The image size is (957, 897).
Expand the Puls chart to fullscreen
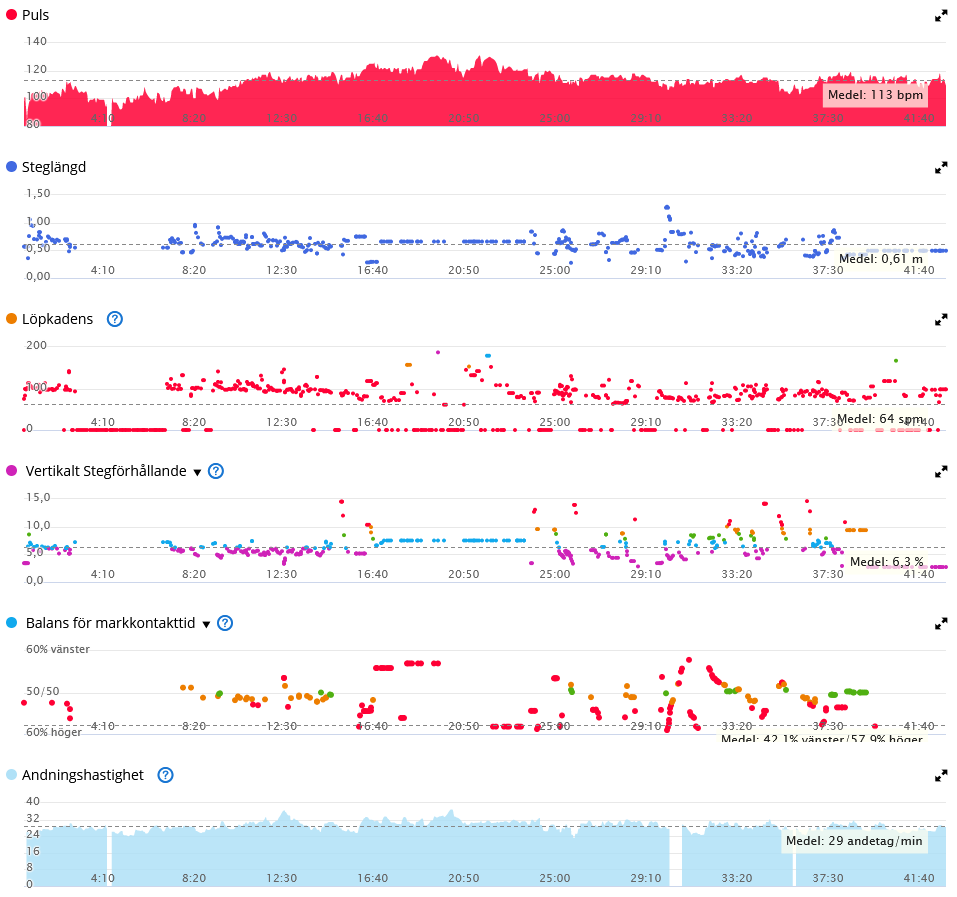(941, 16)
